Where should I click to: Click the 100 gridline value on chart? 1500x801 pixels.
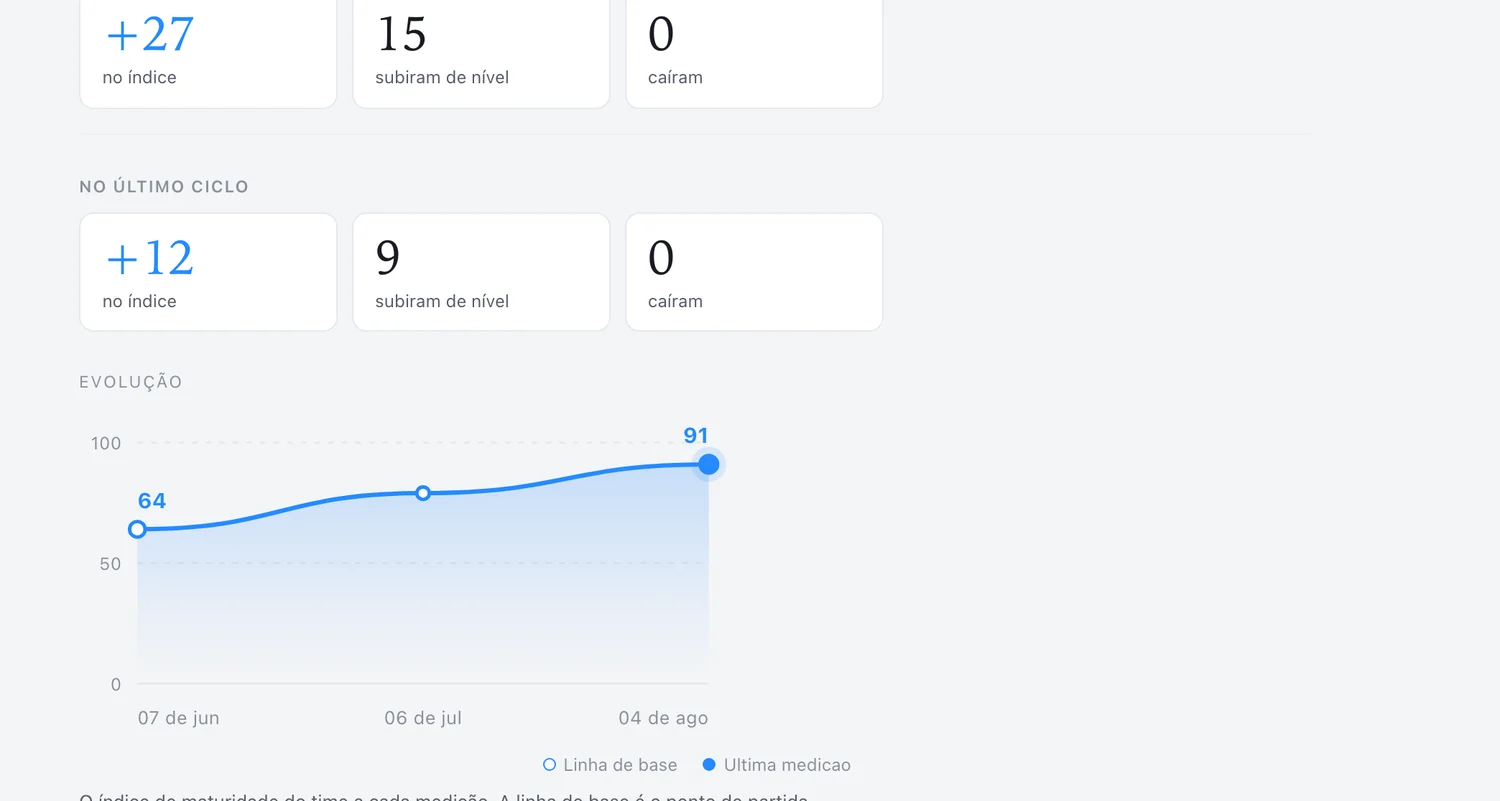coord(106,443)
